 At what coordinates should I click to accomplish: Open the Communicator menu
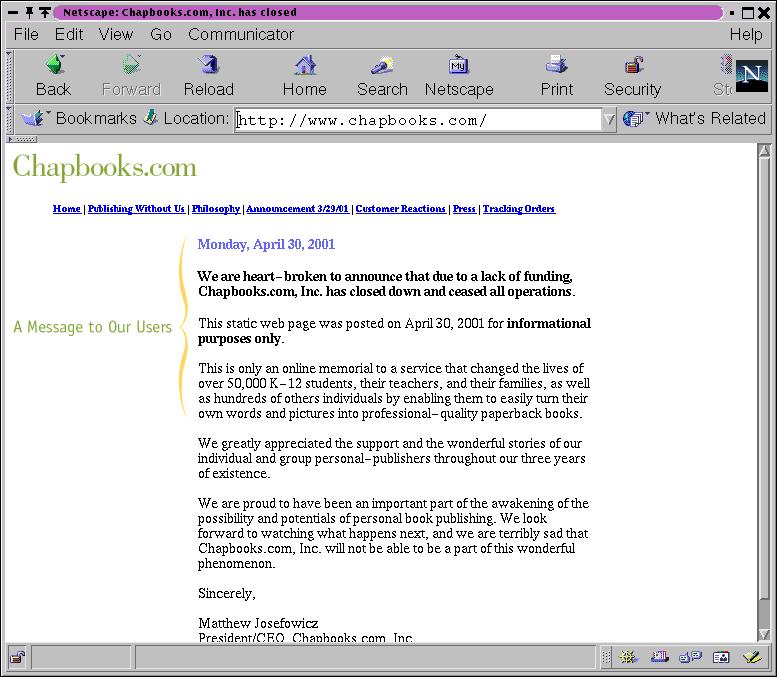click(241, 34)
